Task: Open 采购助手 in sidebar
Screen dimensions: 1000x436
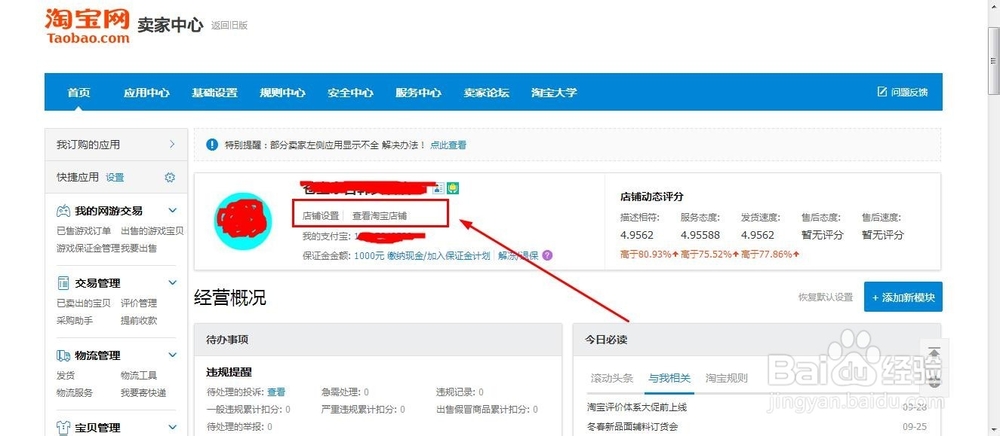Action: coord(75,320)
